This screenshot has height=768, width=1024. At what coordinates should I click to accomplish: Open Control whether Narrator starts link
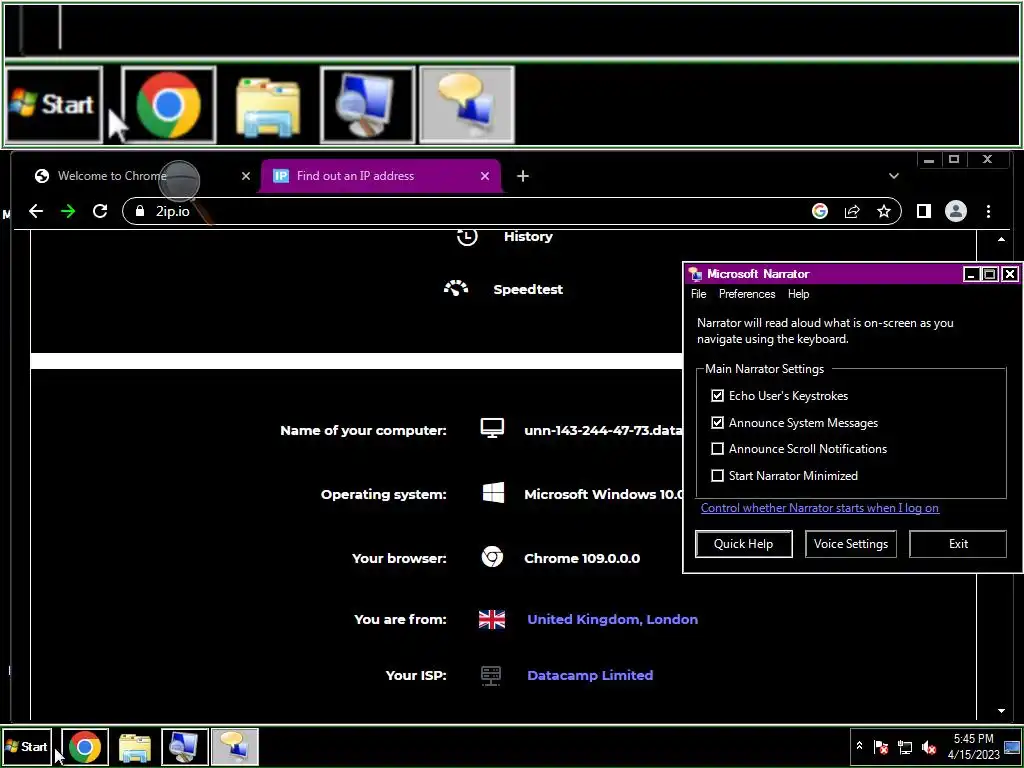point(820,507)
